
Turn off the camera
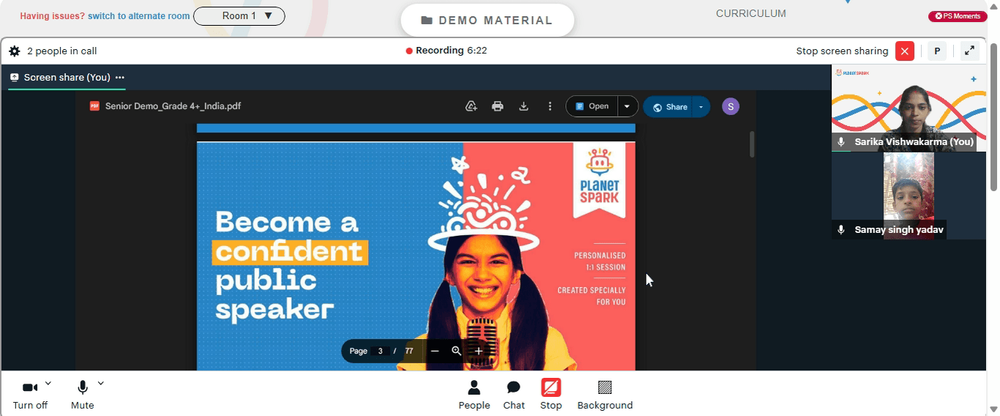(30, 395)
